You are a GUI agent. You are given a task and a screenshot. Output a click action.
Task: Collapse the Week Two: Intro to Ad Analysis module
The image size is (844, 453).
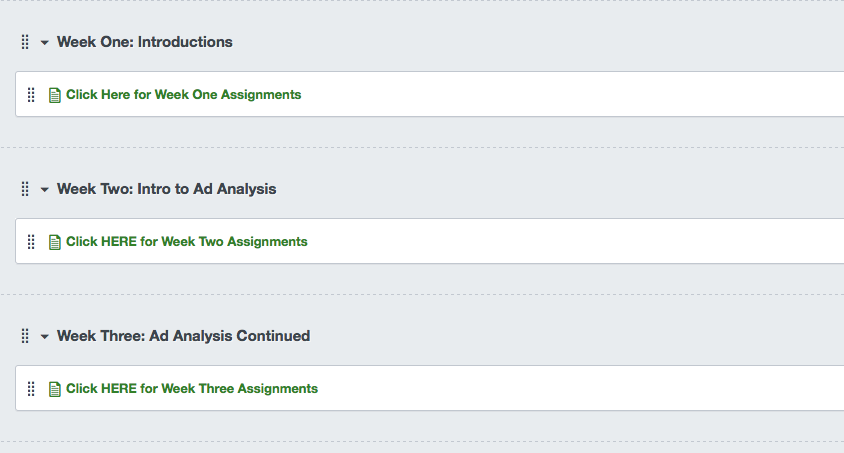(45, 190)
